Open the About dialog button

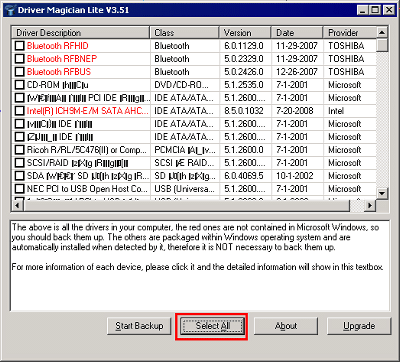point(286,326)
